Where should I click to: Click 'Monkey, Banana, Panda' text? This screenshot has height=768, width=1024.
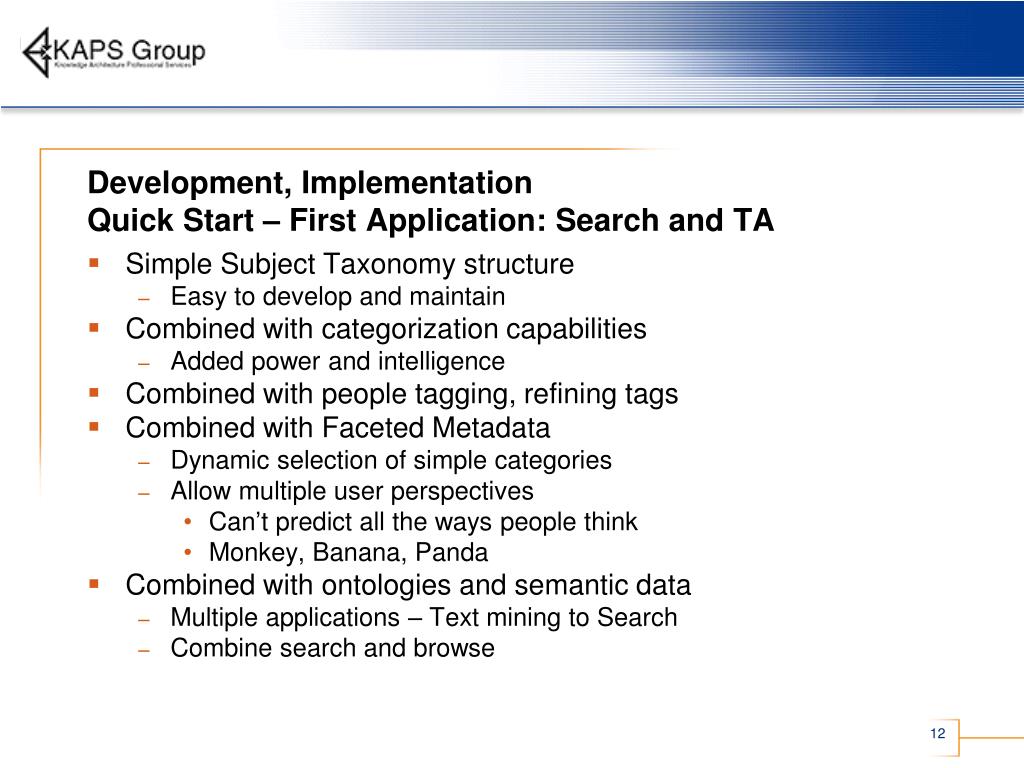coord(348,552)
